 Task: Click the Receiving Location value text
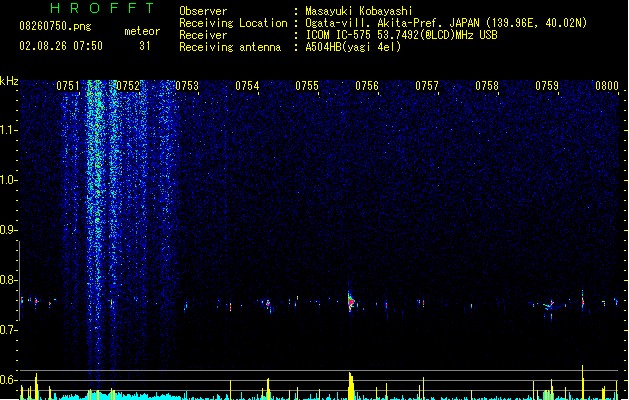[446, 23]
